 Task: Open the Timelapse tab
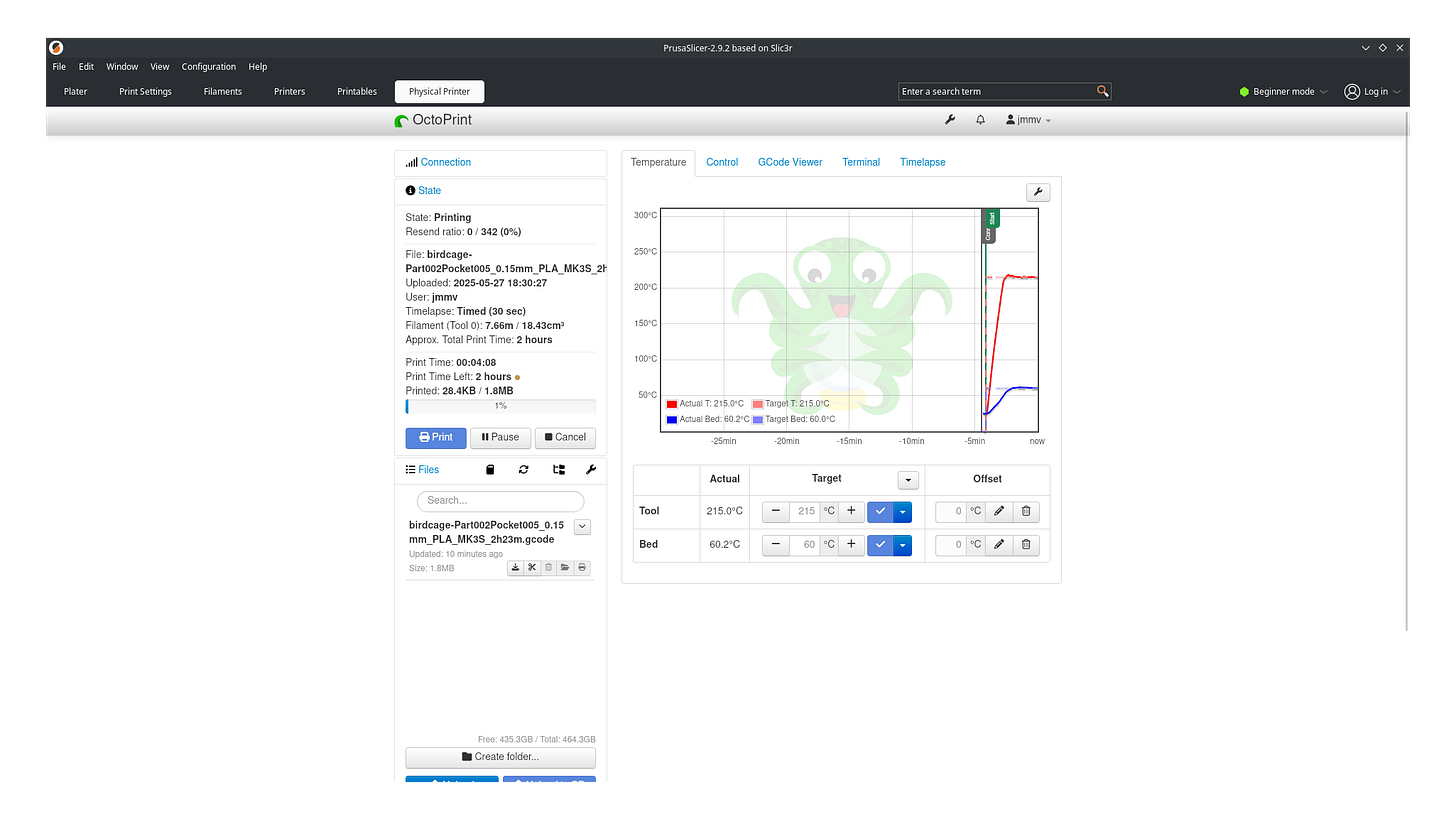(x=922, y=162)
